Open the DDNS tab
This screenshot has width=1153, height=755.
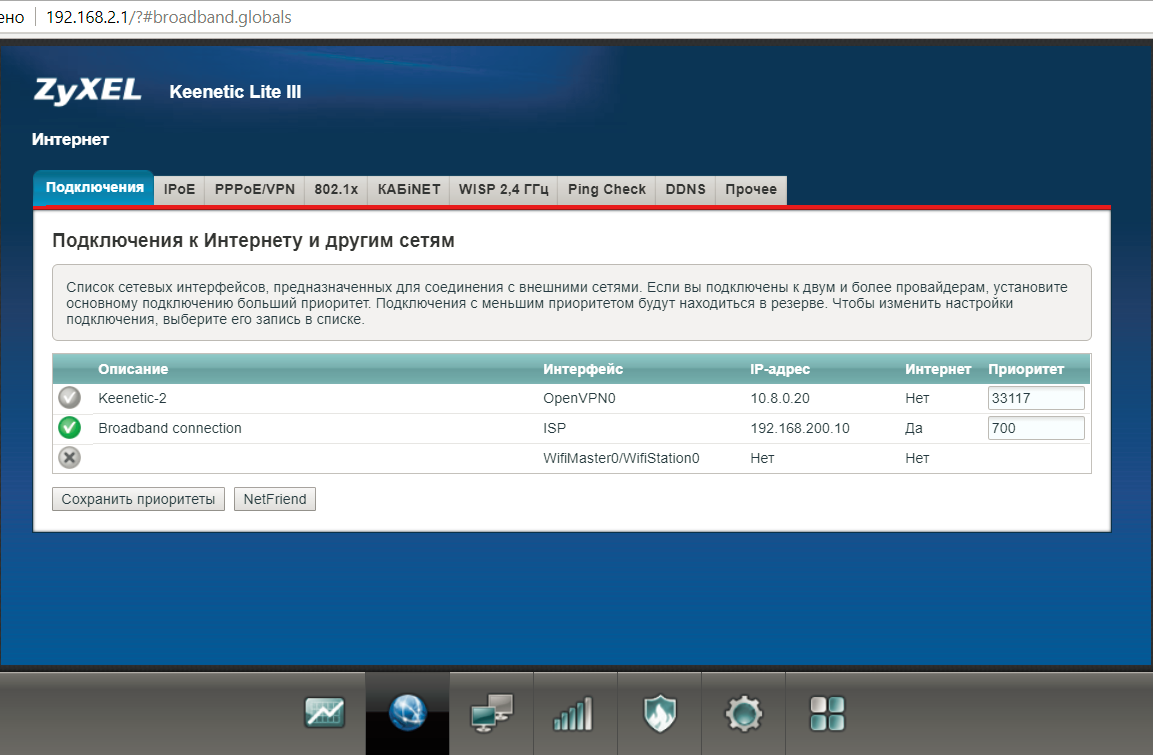tap(685, 189)
